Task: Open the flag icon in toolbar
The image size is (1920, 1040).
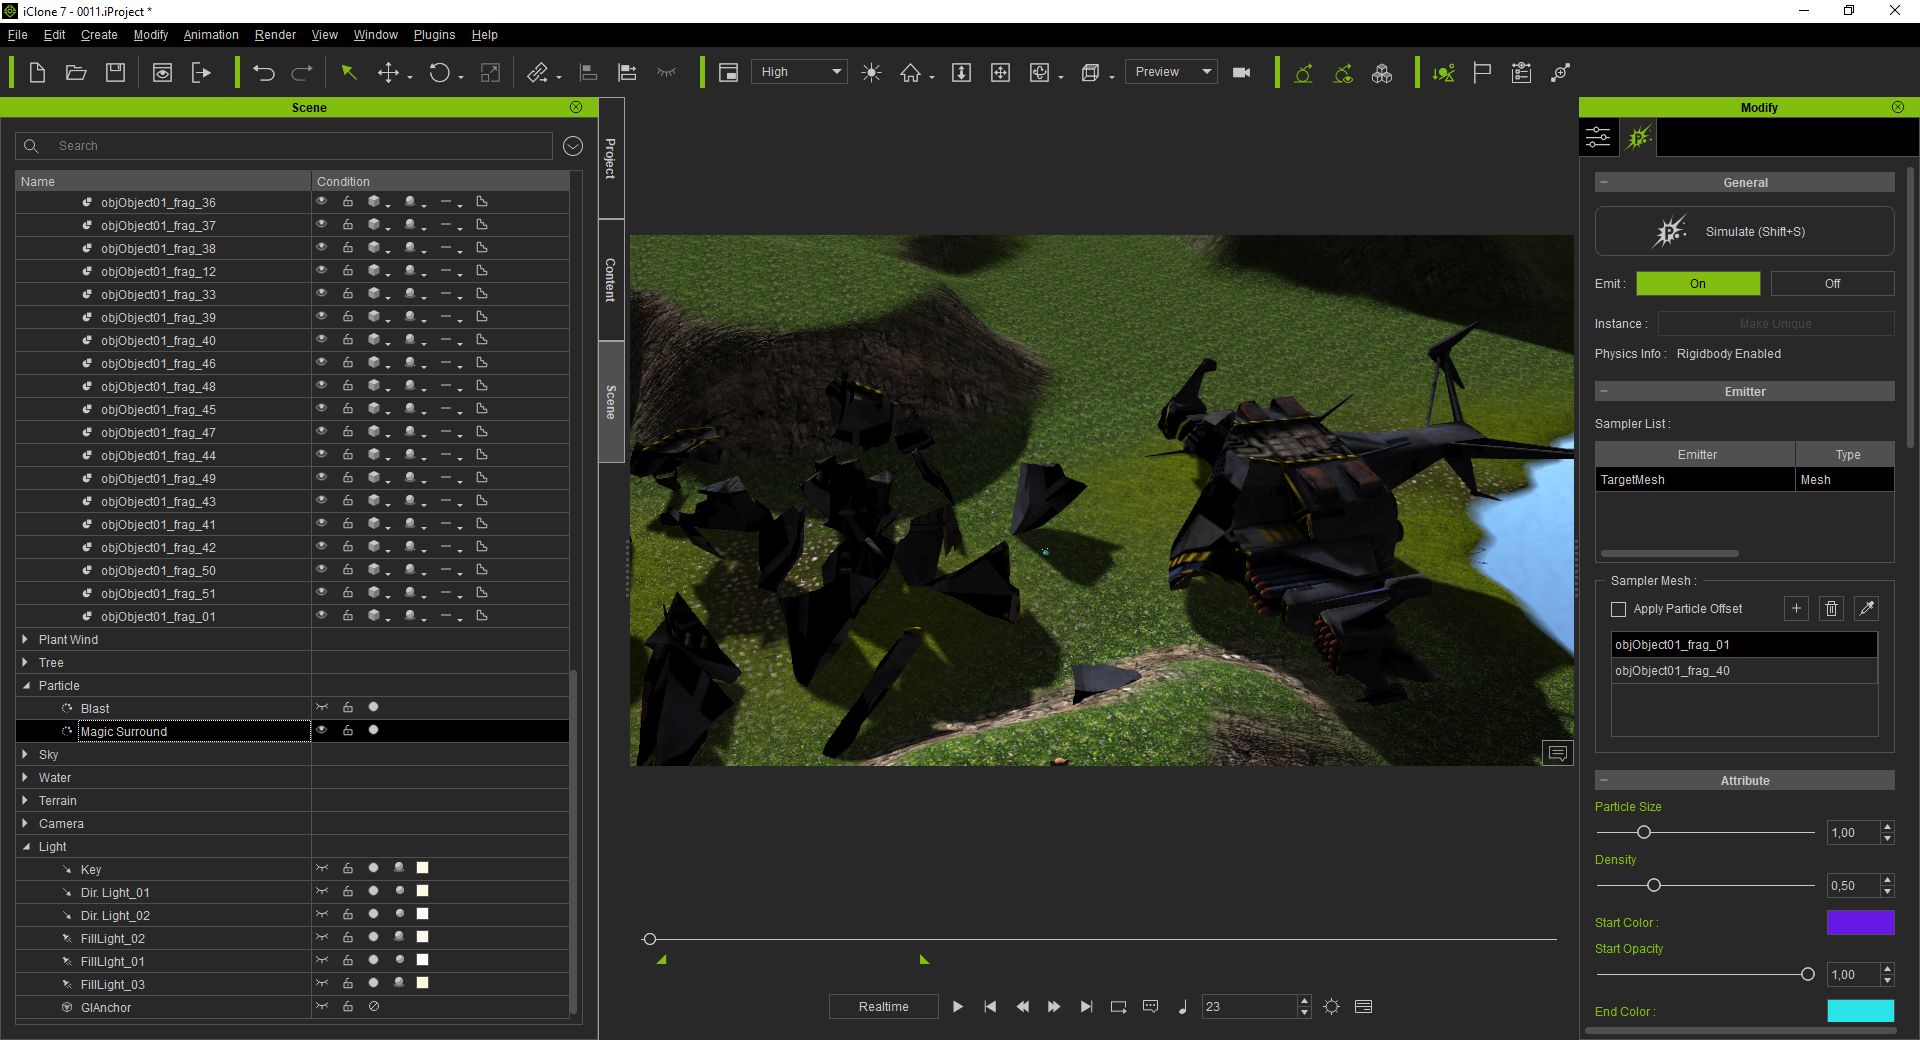Action: click(x=1482, y=72)
